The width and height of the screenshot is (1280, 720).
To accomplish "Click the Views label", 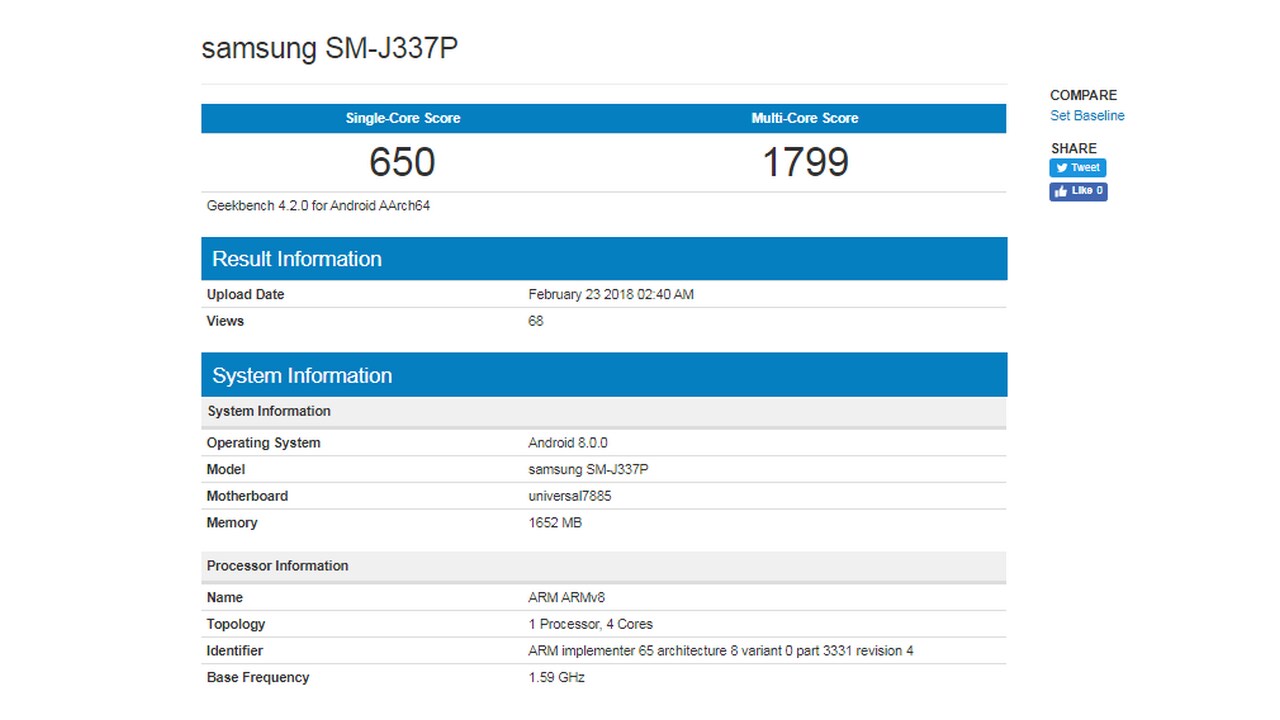I will click(225, 321).
